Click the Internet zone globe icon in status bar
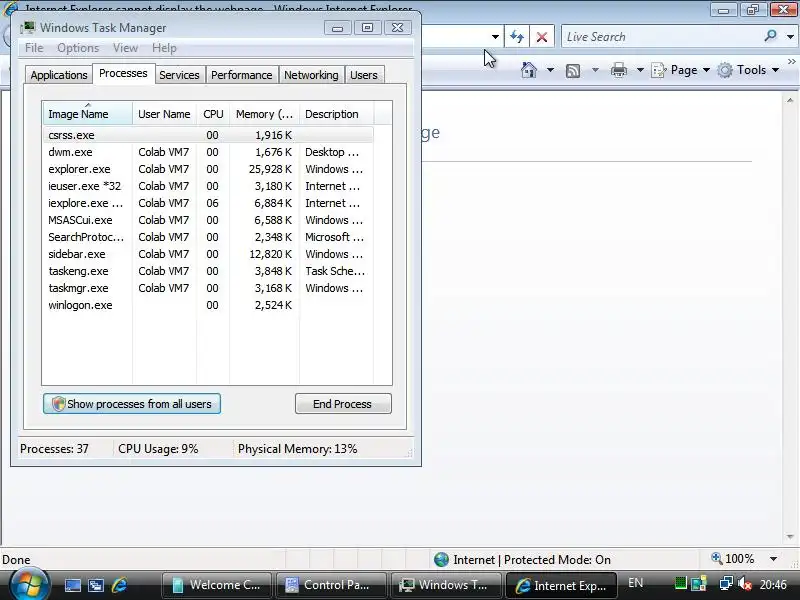The width and height of the screenshot is (800, 600). click(x=441, y=560)
